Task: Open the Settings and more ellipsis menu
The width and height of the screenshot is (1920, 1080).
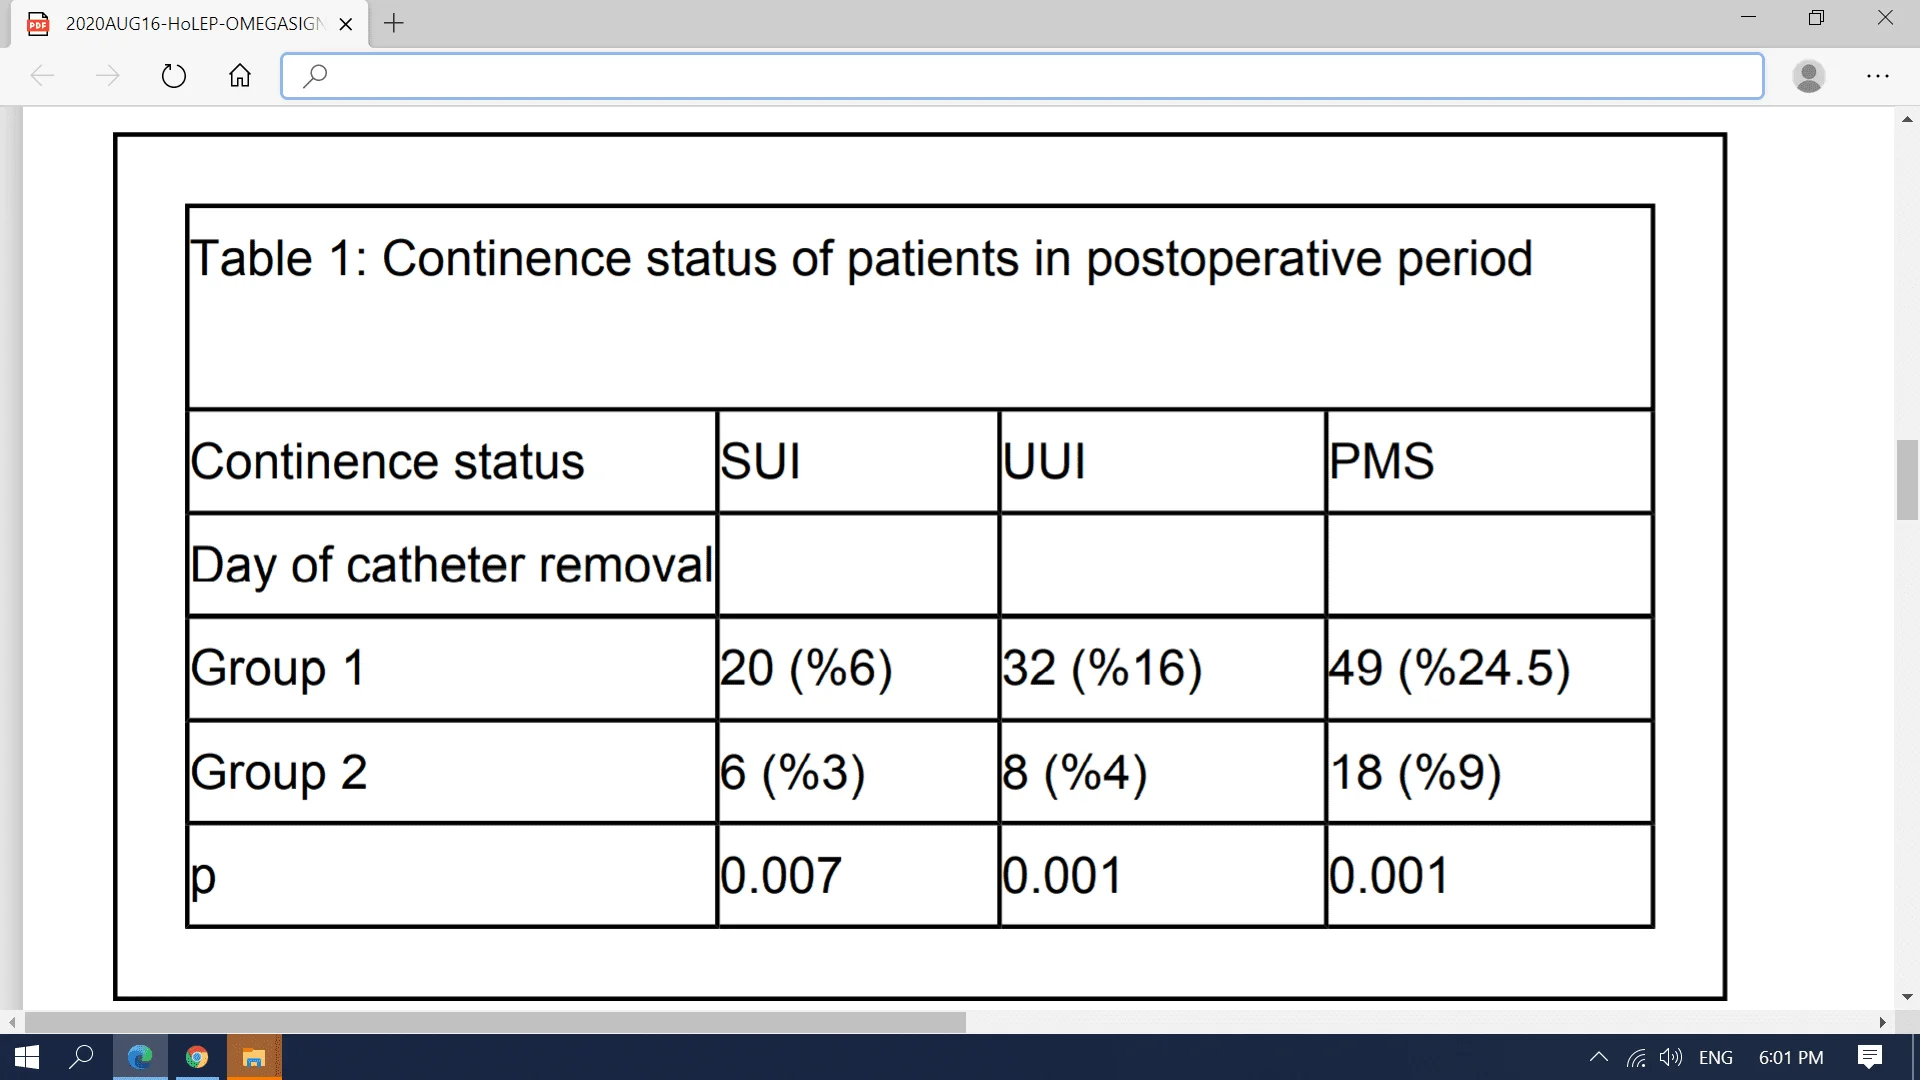Action: pos(1878,76)
